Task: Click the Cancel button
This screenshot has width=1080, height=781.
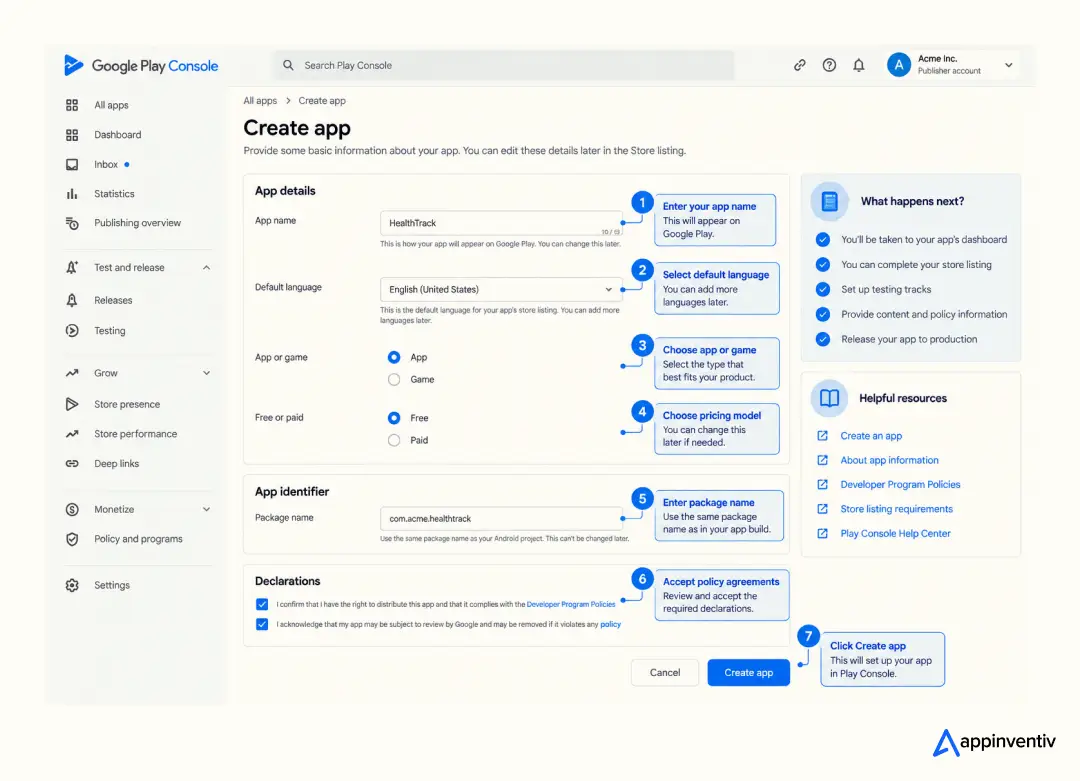Action: 665,672
